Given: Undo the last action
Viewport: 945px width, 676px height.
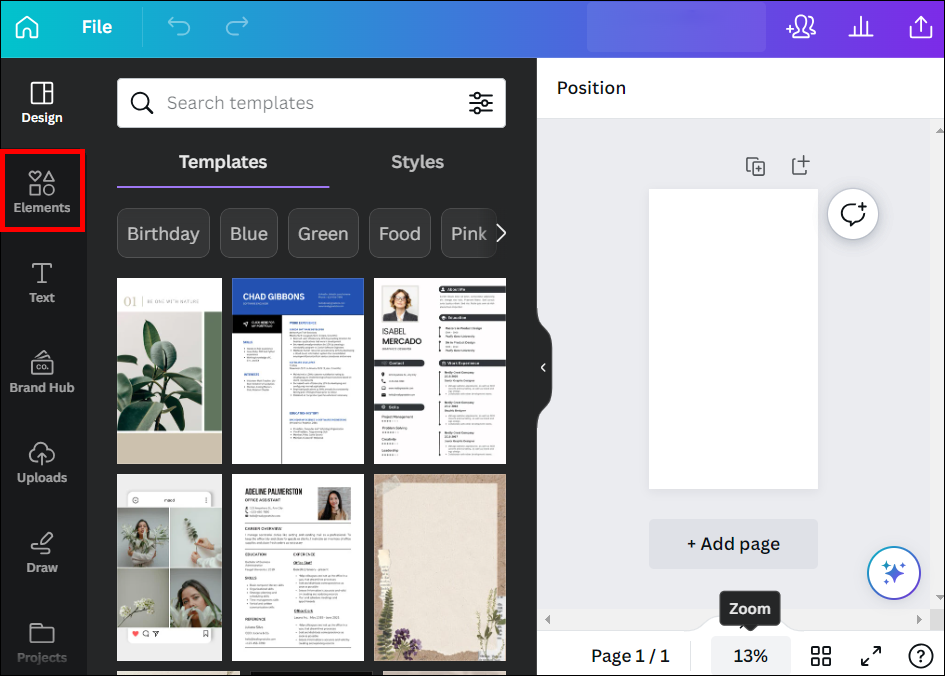Looking at the screenshot, I should (179, 27).
